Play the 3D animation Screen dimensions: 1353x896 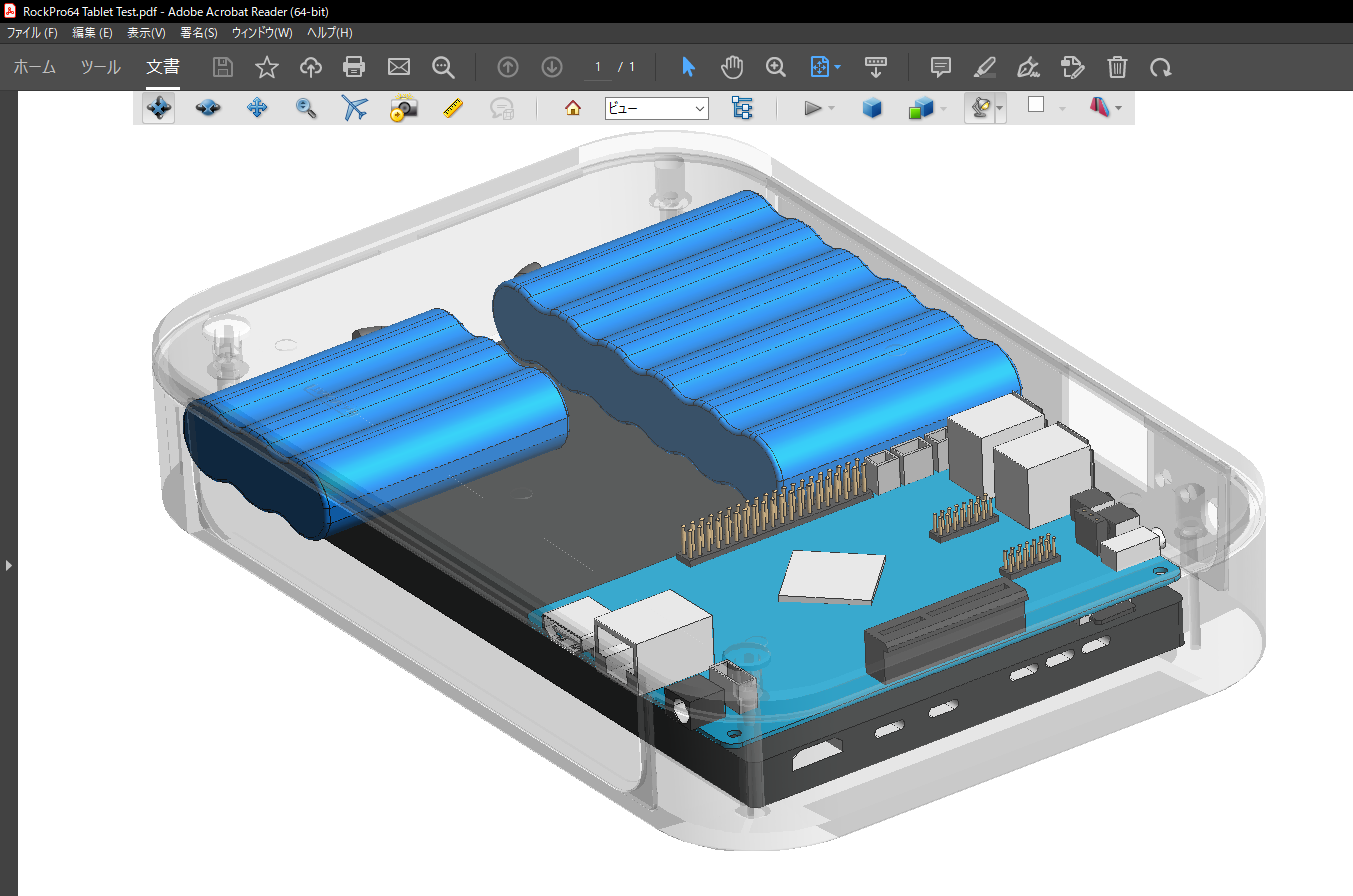[813, 108]
